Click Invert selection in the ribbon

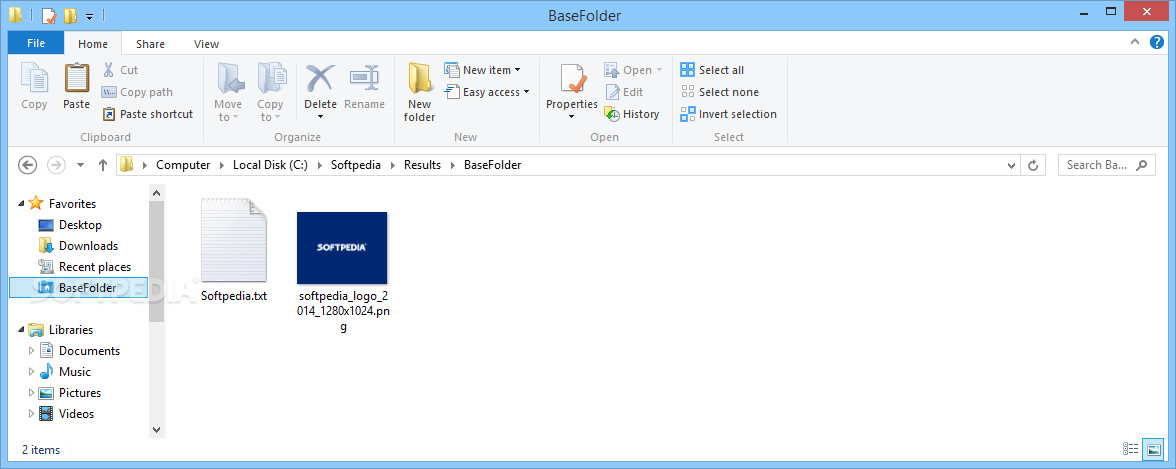(x=728, y=114)
